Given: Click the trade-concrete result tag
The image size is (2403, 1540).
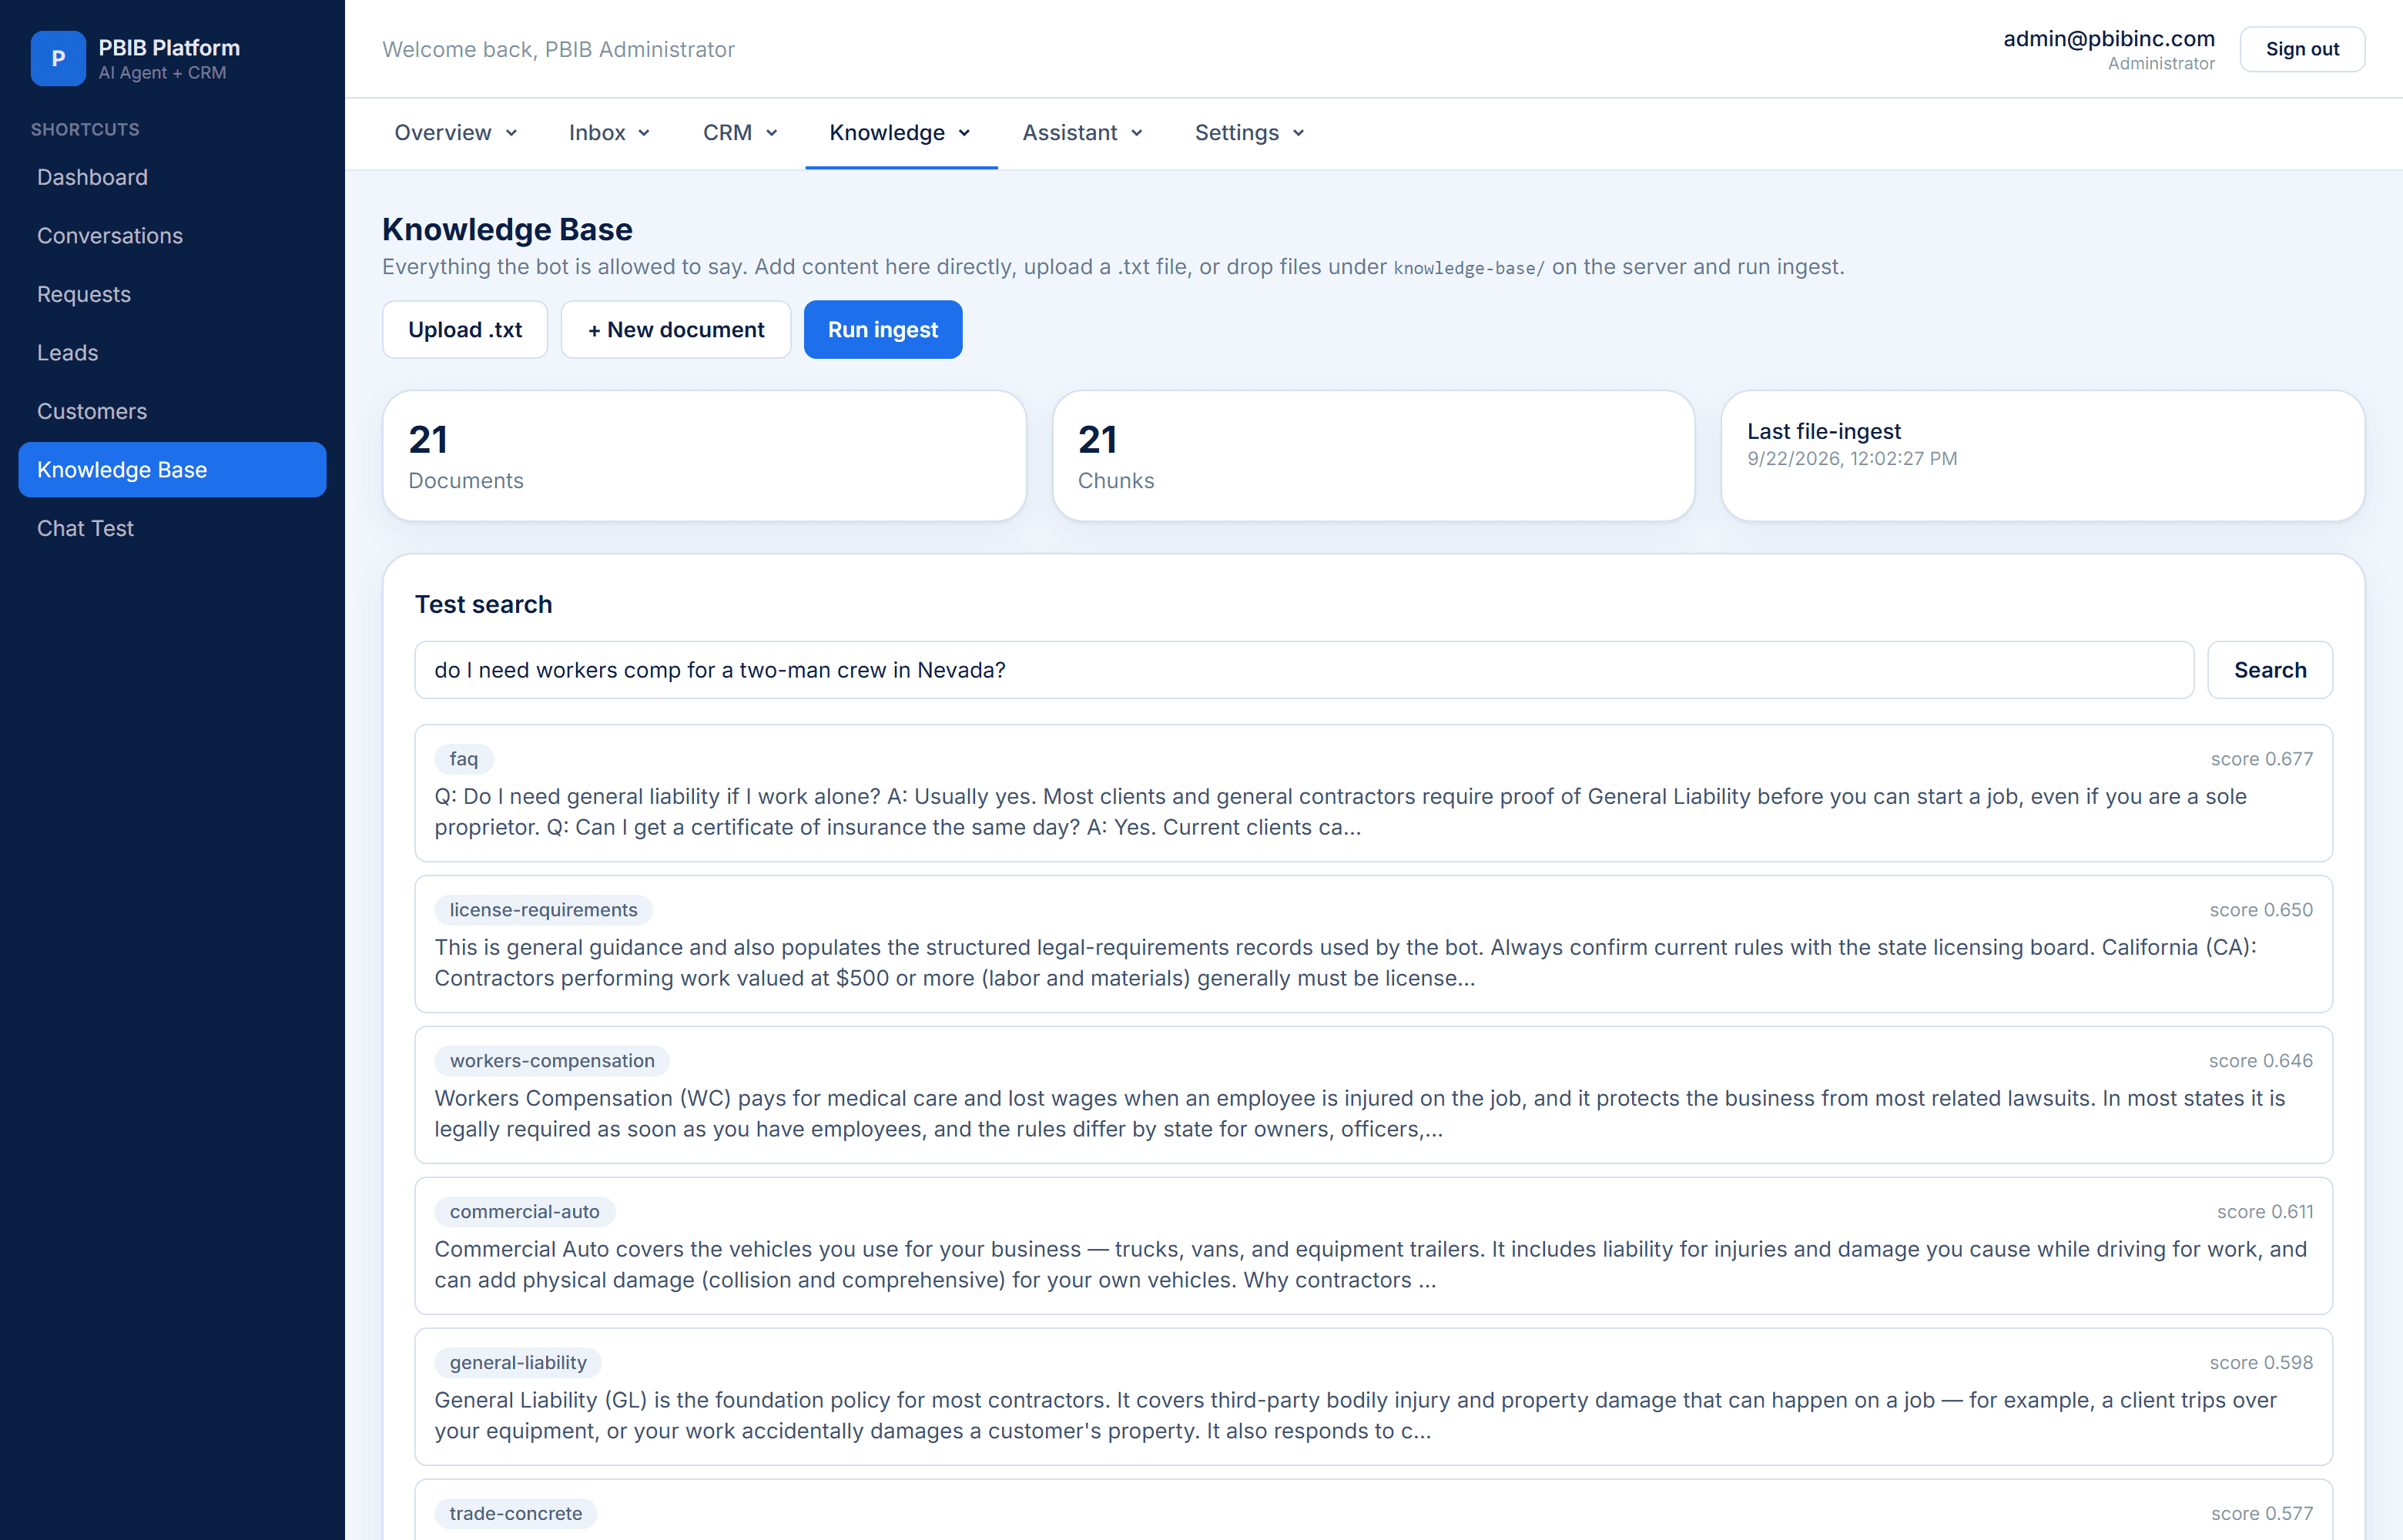Looking at the screenshot, I should coord(516,1514).
